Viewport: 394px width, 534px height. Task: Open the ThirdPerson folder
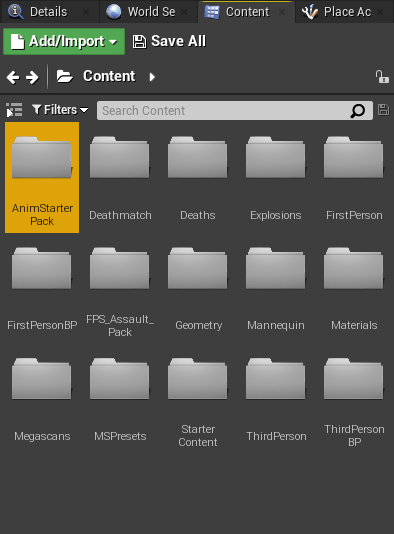tap(275, 400)
